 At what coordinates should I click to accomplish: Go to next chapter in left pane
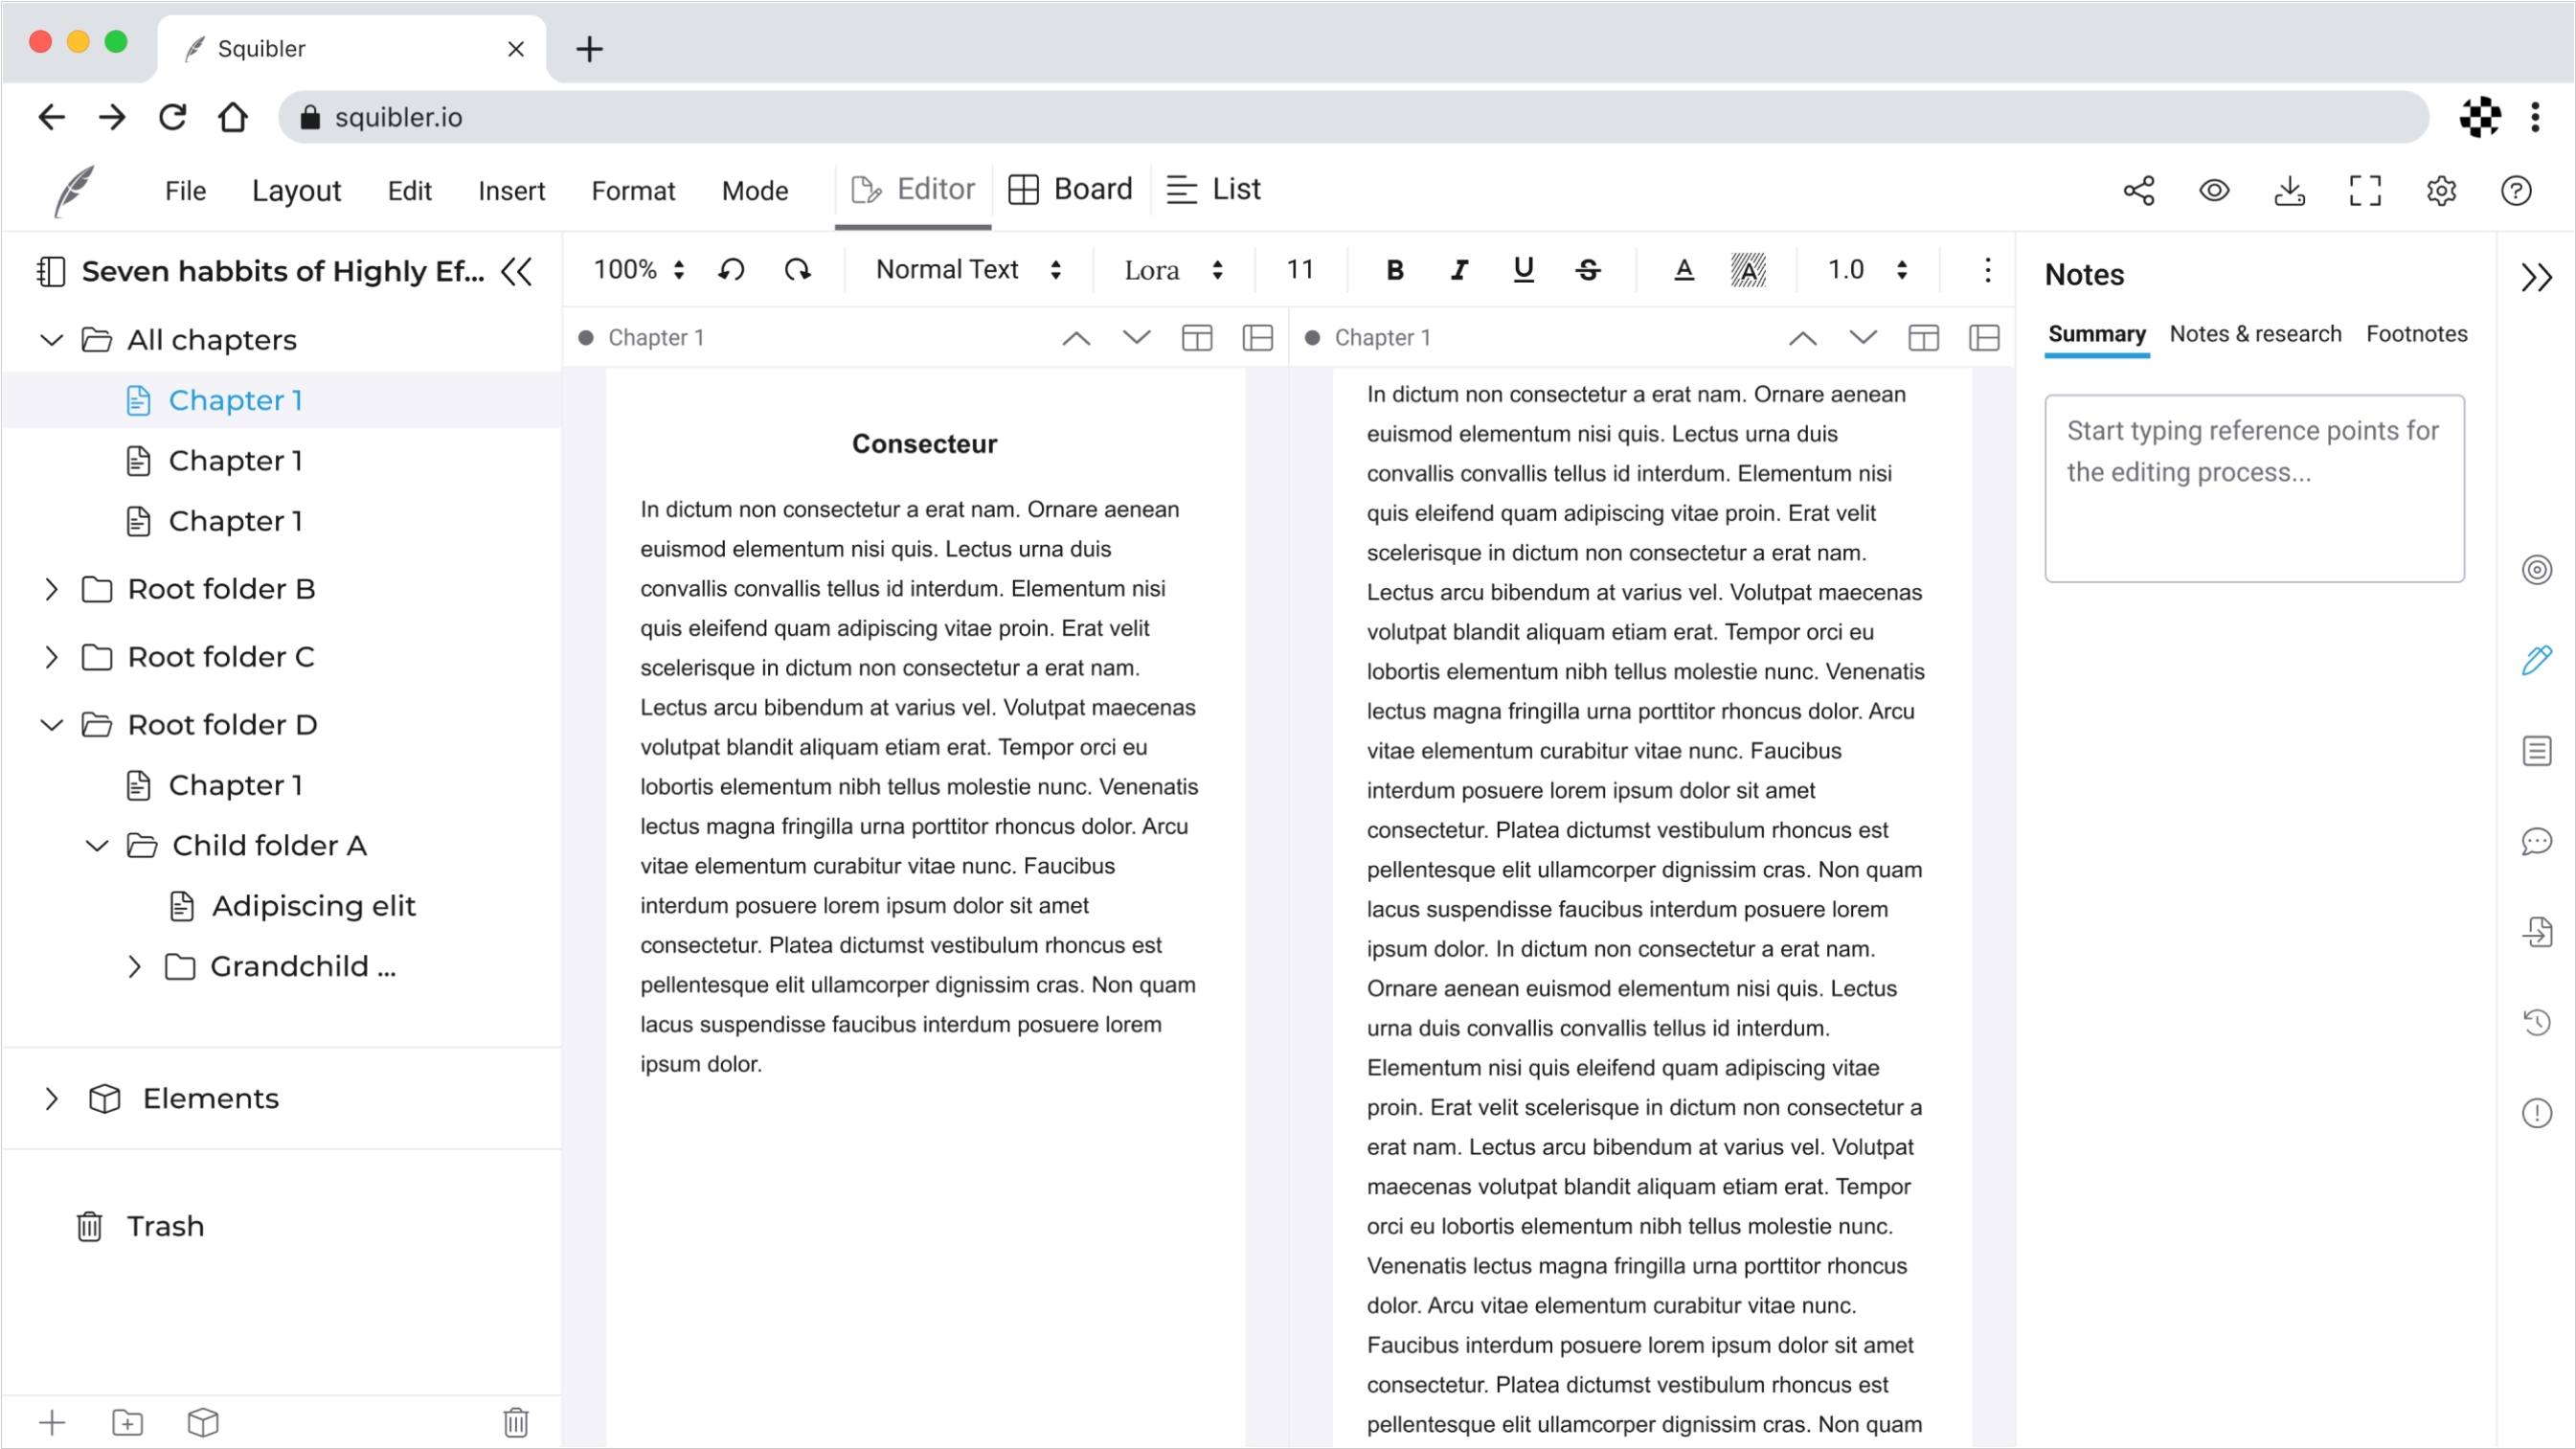(1136, 338)
